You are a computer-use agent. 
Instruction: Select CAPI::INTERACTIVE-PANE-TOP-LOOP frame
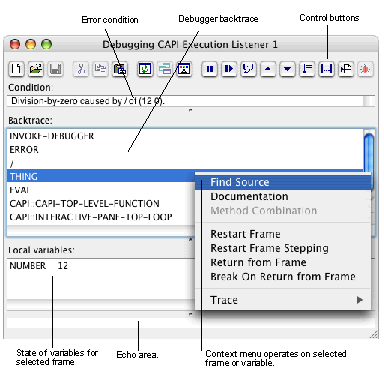101,217
